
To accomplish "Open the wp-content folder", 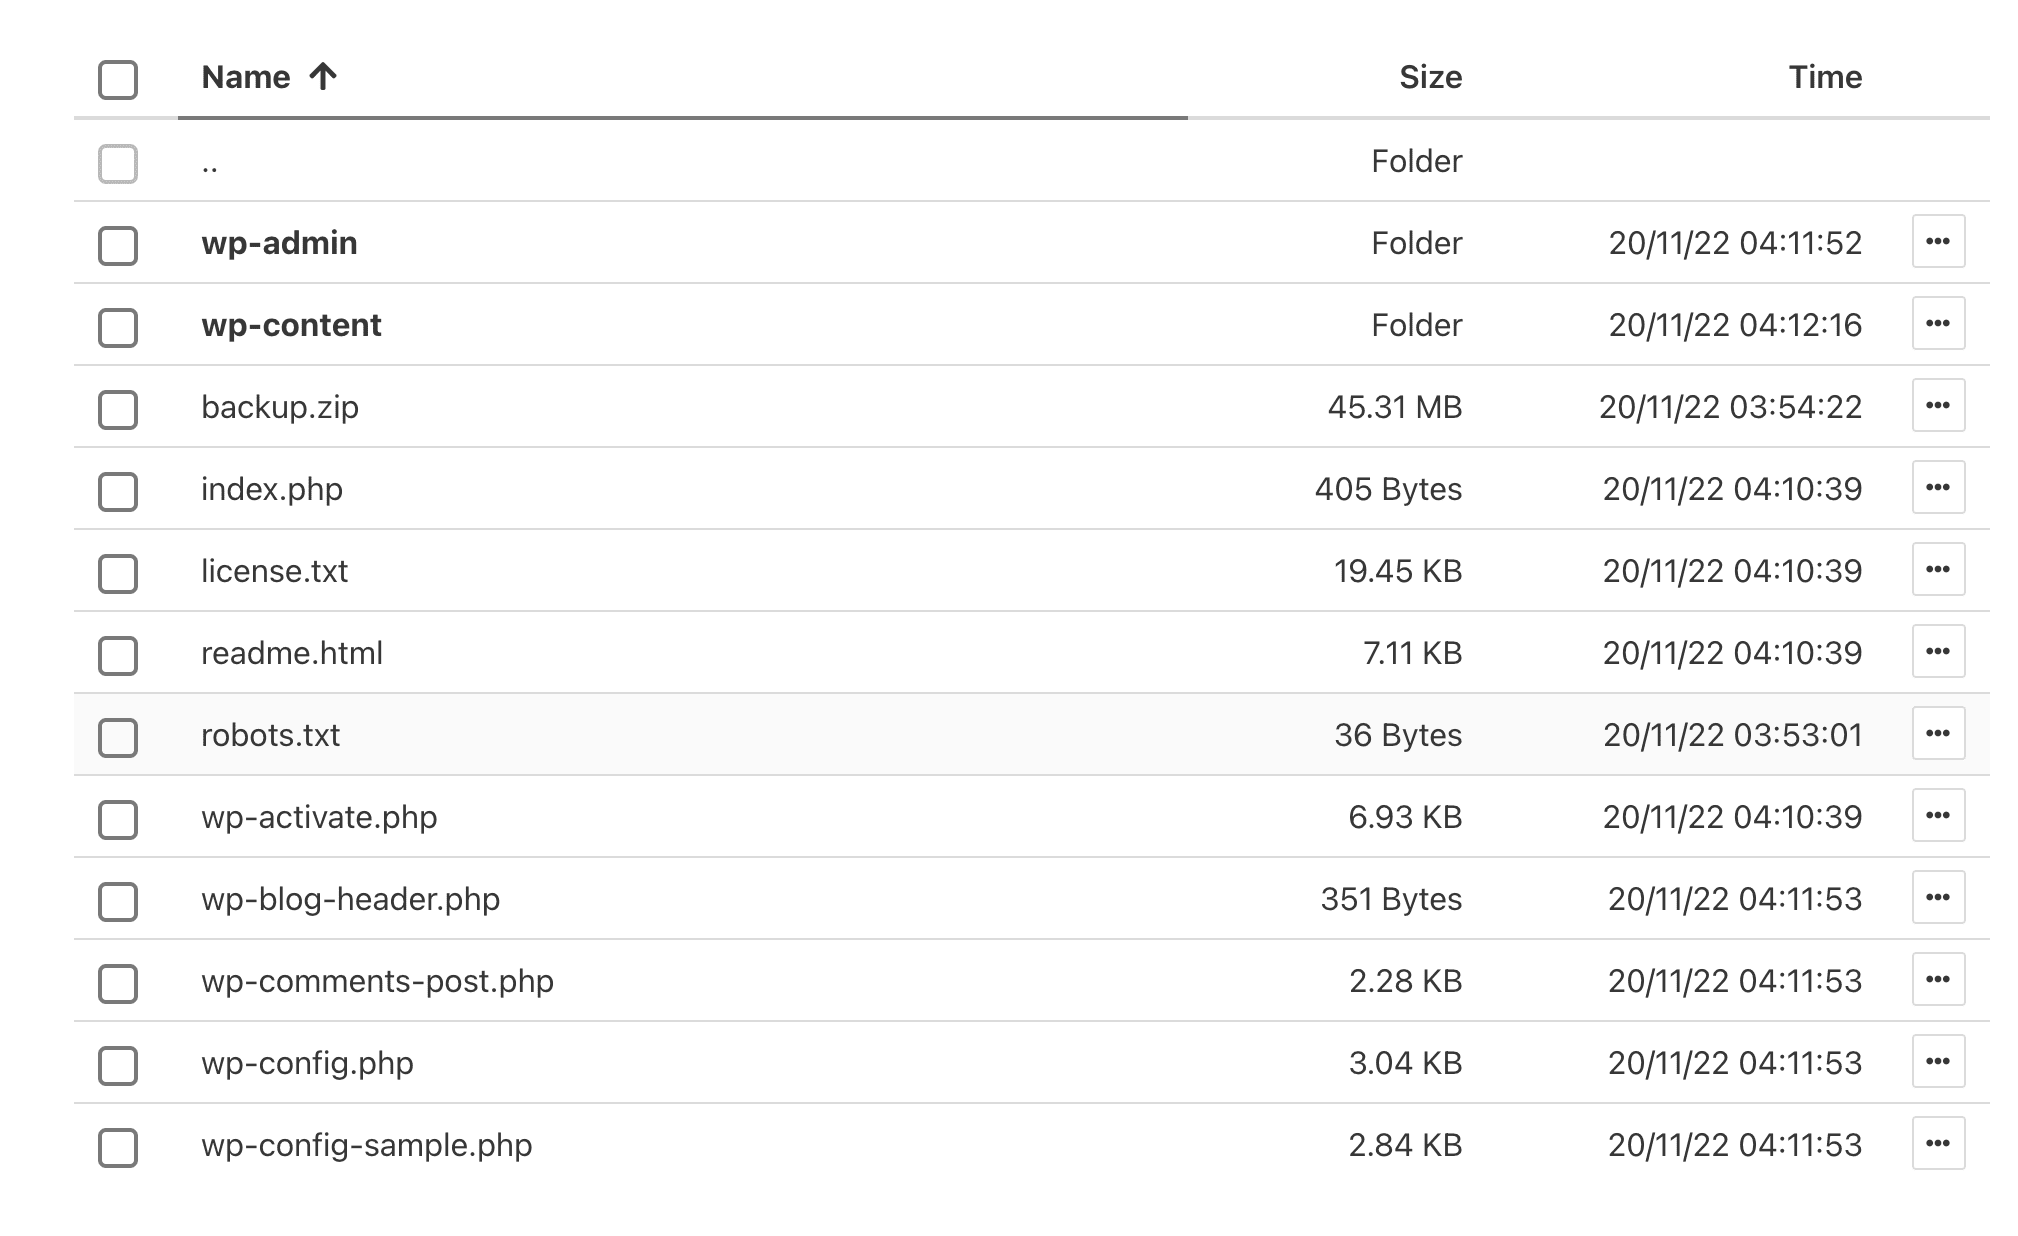I will (291, 325).
